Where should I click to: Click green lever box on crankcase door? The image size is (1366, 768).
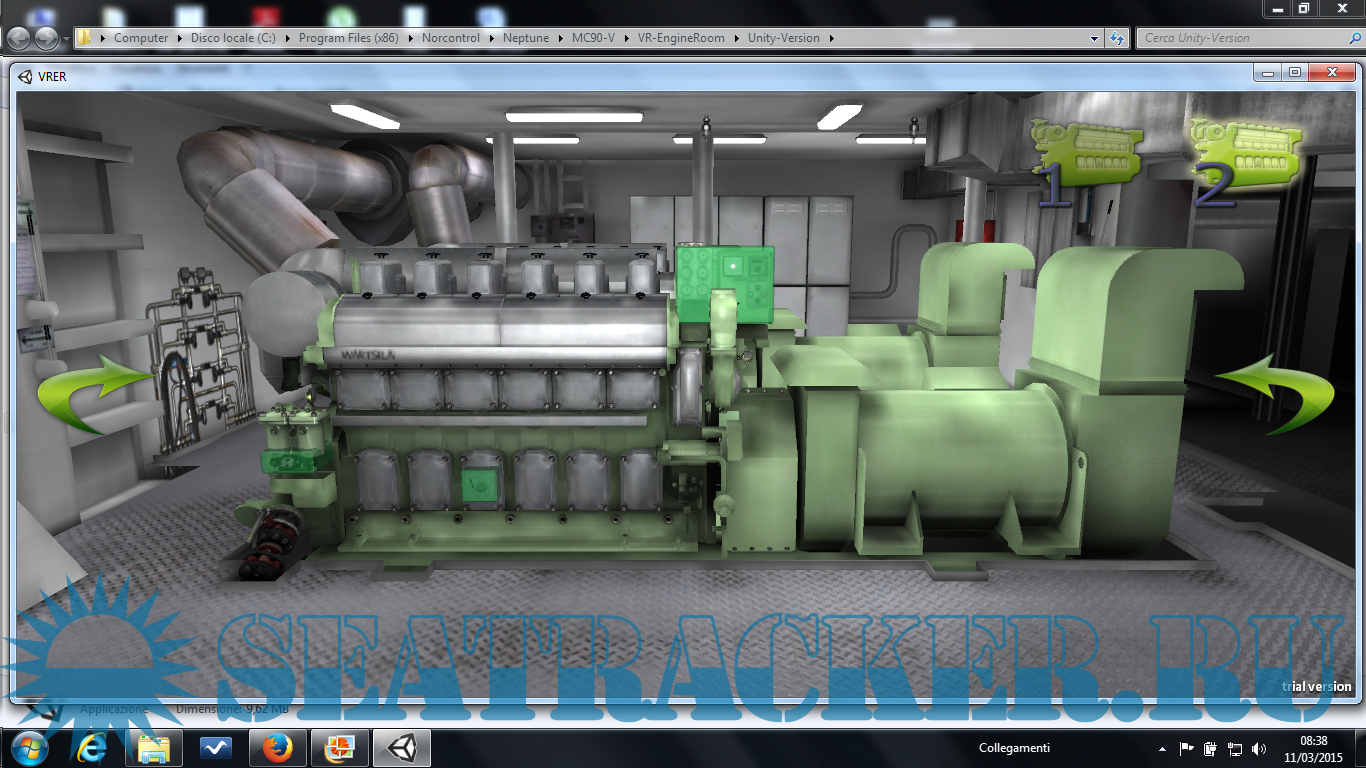(480, 485)
